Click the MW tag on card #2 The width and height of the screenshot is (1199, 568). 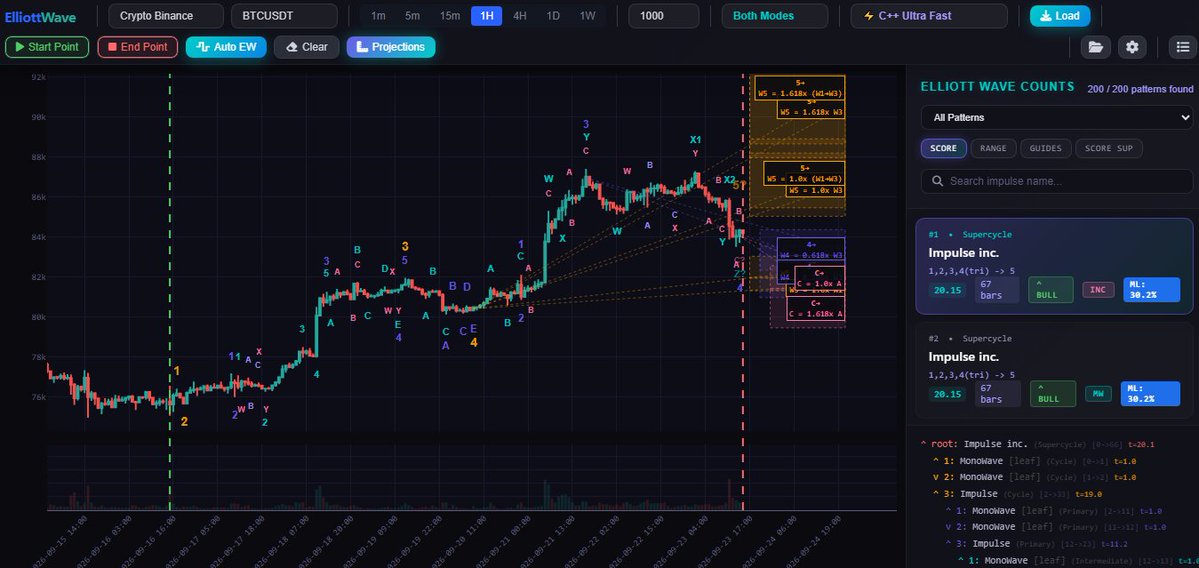pyautogui.click(x=1098, y=394)
